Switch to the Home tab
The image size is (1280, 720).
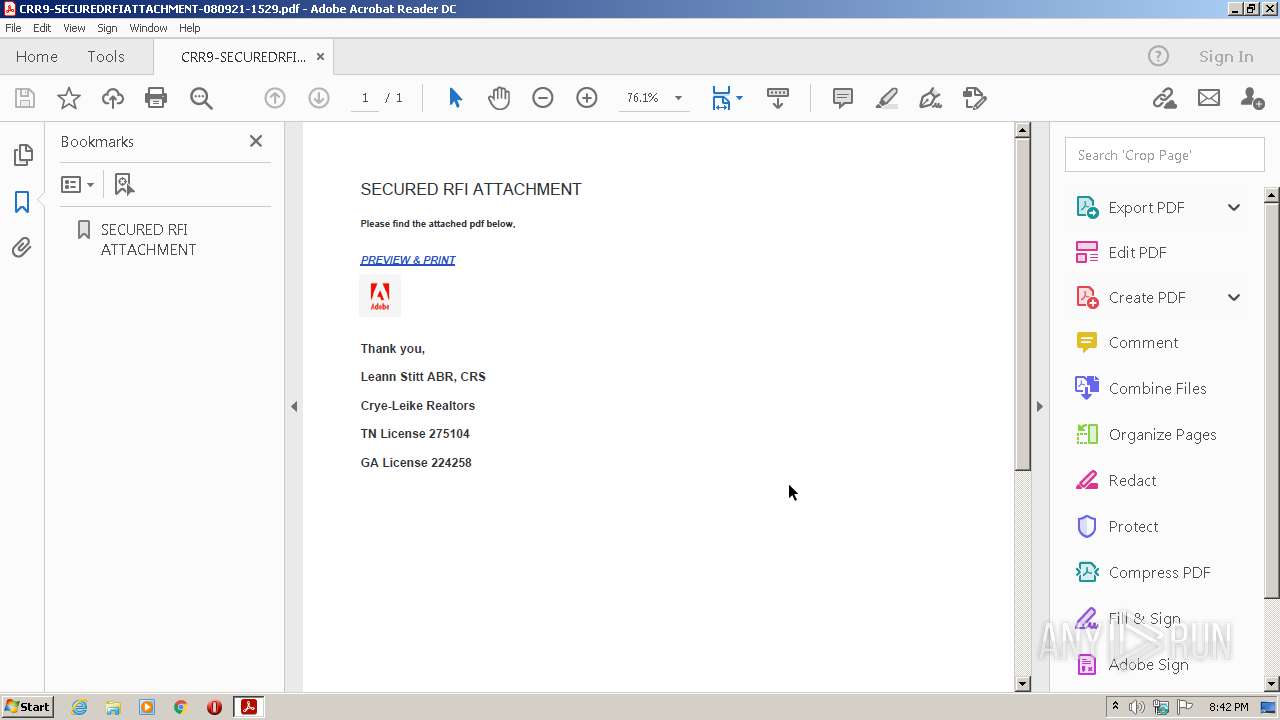pos(37,57)
